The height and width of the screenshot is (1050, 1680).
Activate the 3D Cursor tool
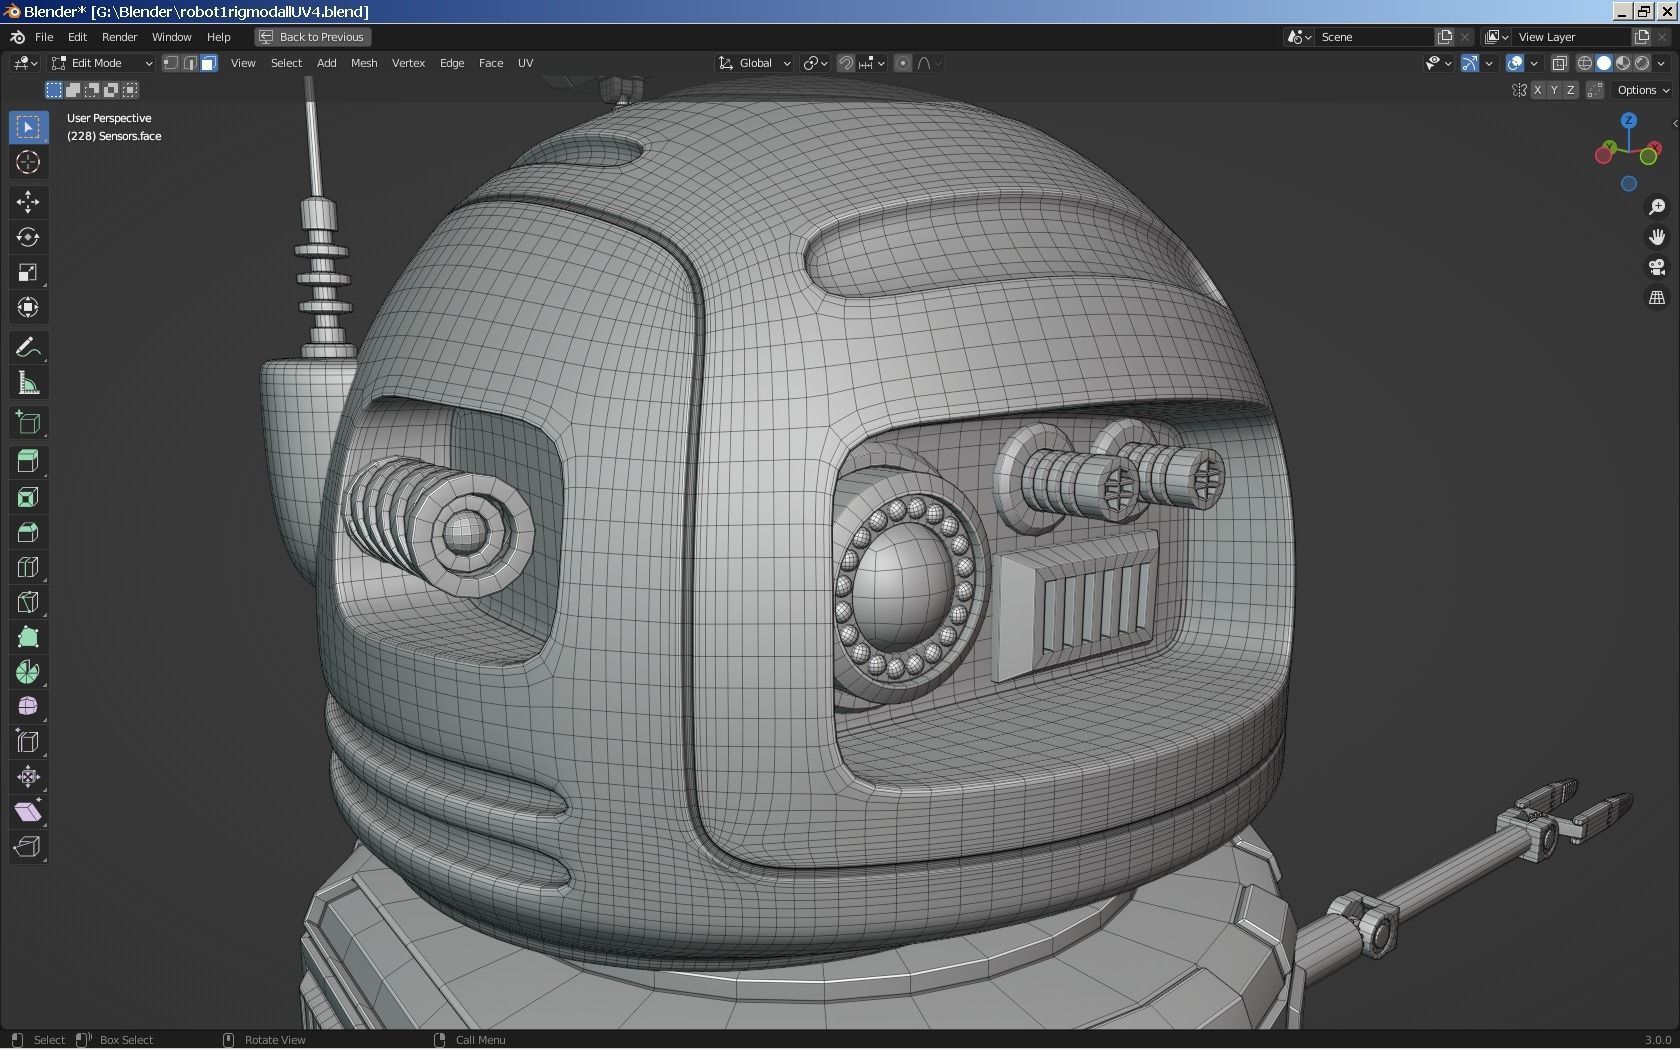click(28, 162)
